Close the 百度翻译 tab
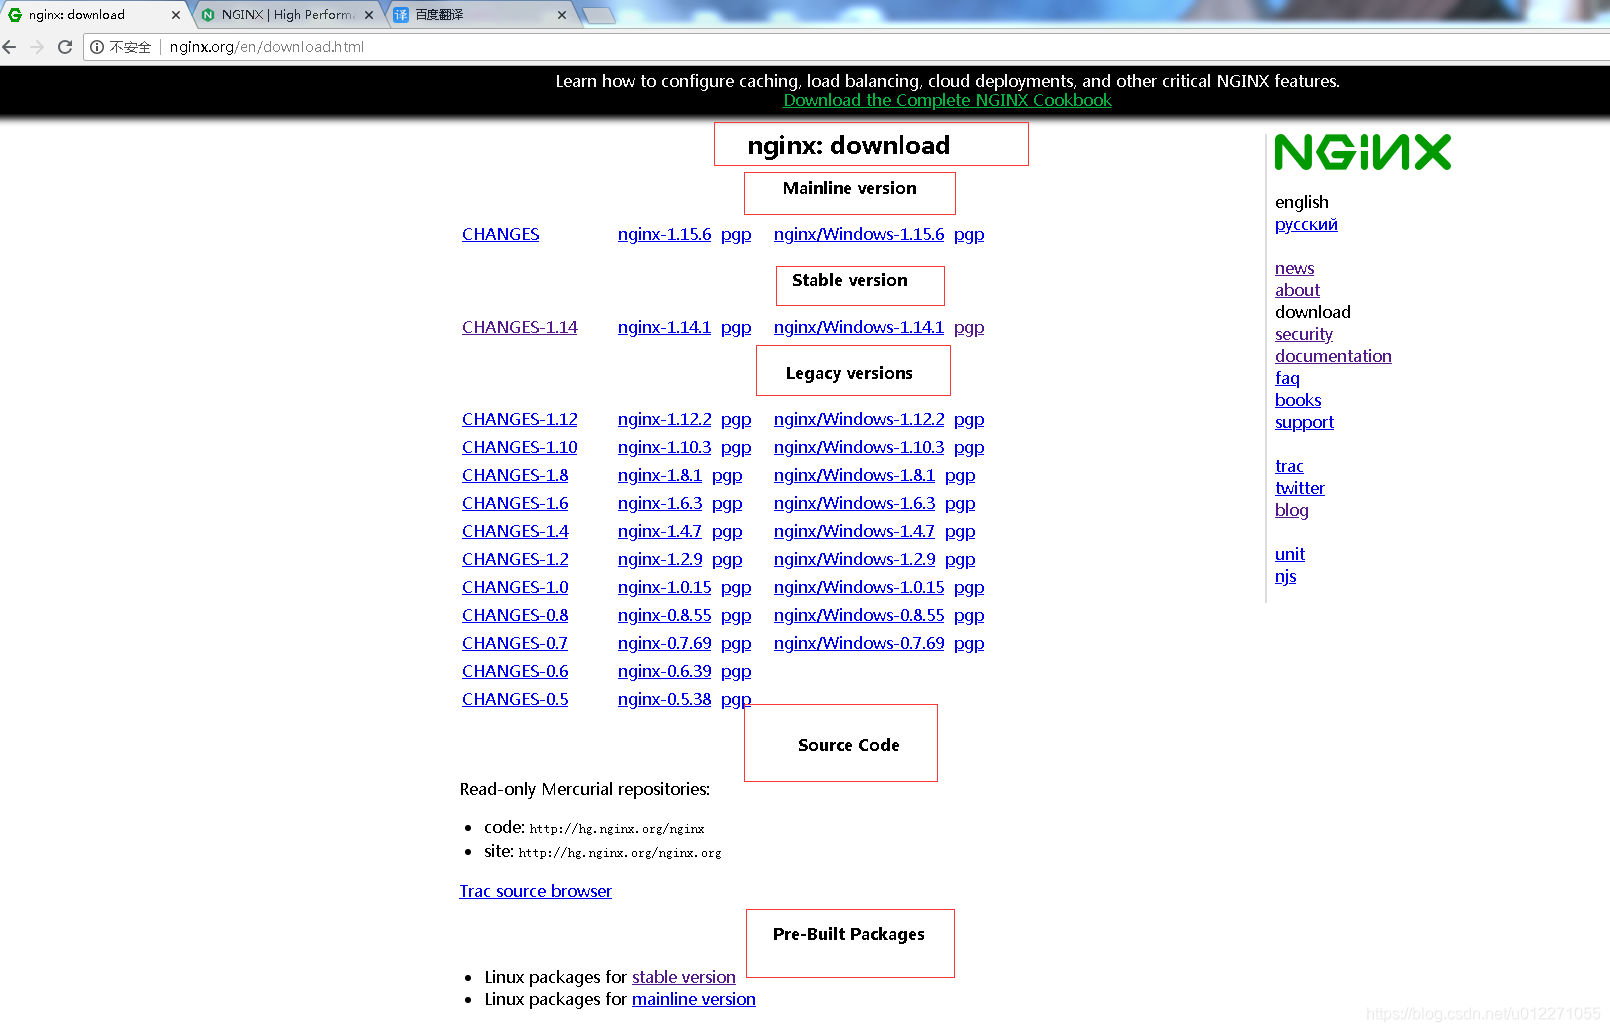Image resolution: width=1610 pixels, height=1032 pixels. coord(562,15)
